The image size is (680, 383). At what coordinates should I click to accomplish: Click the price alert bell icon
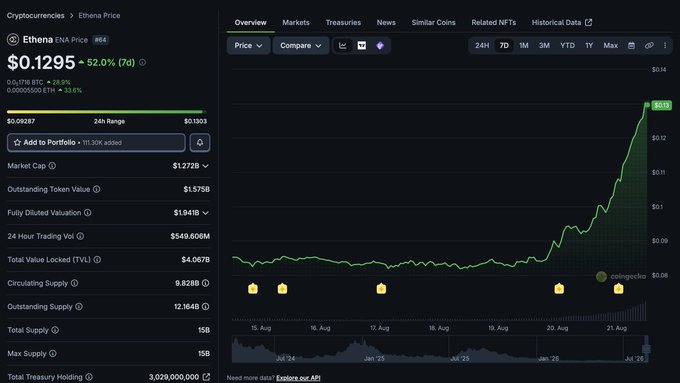200,142
